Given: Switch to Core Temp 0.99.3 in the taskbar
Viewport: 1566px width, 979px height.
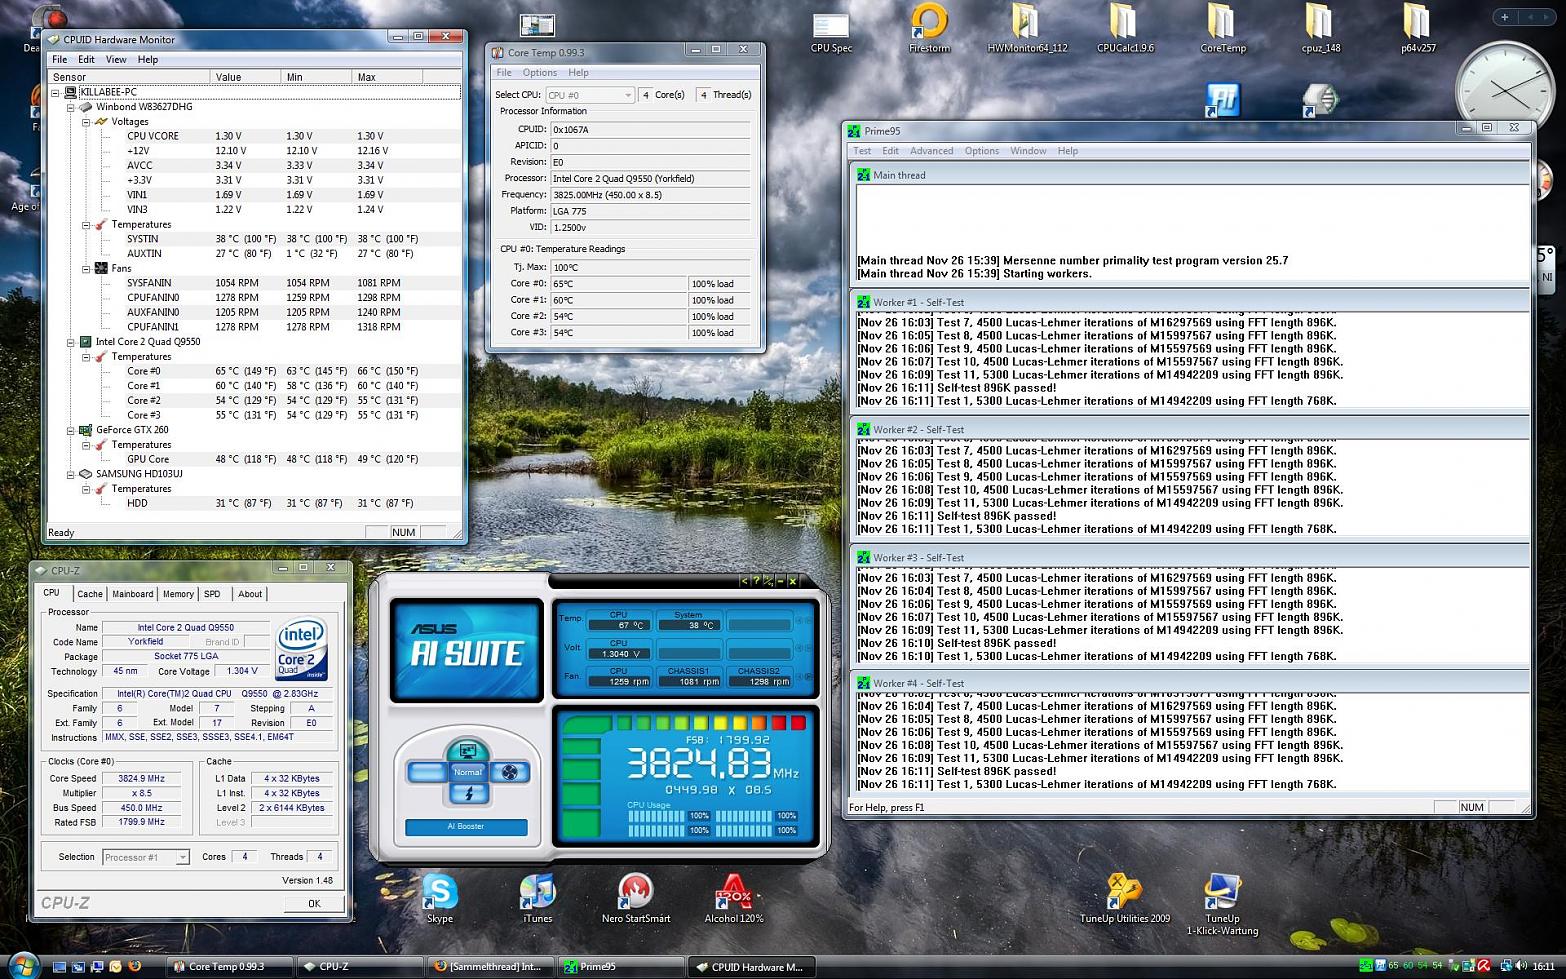Looking at the screenshot, I should (x=228, y=966).
